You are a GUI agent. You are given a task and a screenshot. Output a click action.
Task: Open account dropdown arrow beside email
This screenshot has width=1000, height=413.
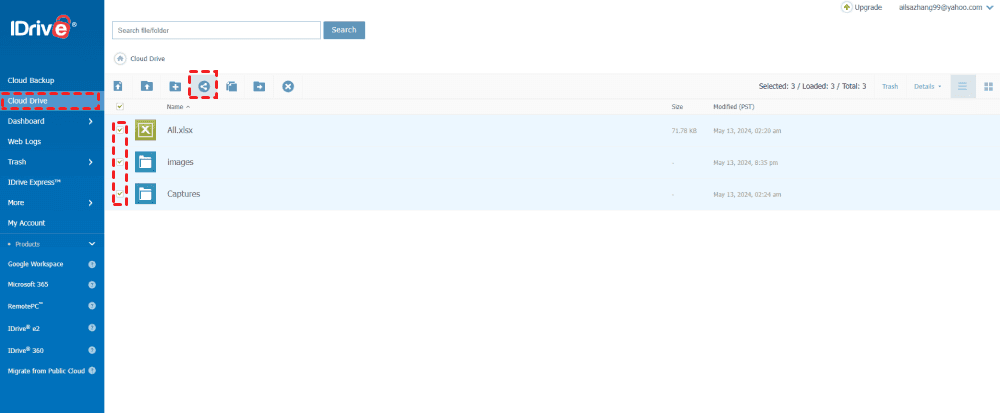[x=989, y=8]
